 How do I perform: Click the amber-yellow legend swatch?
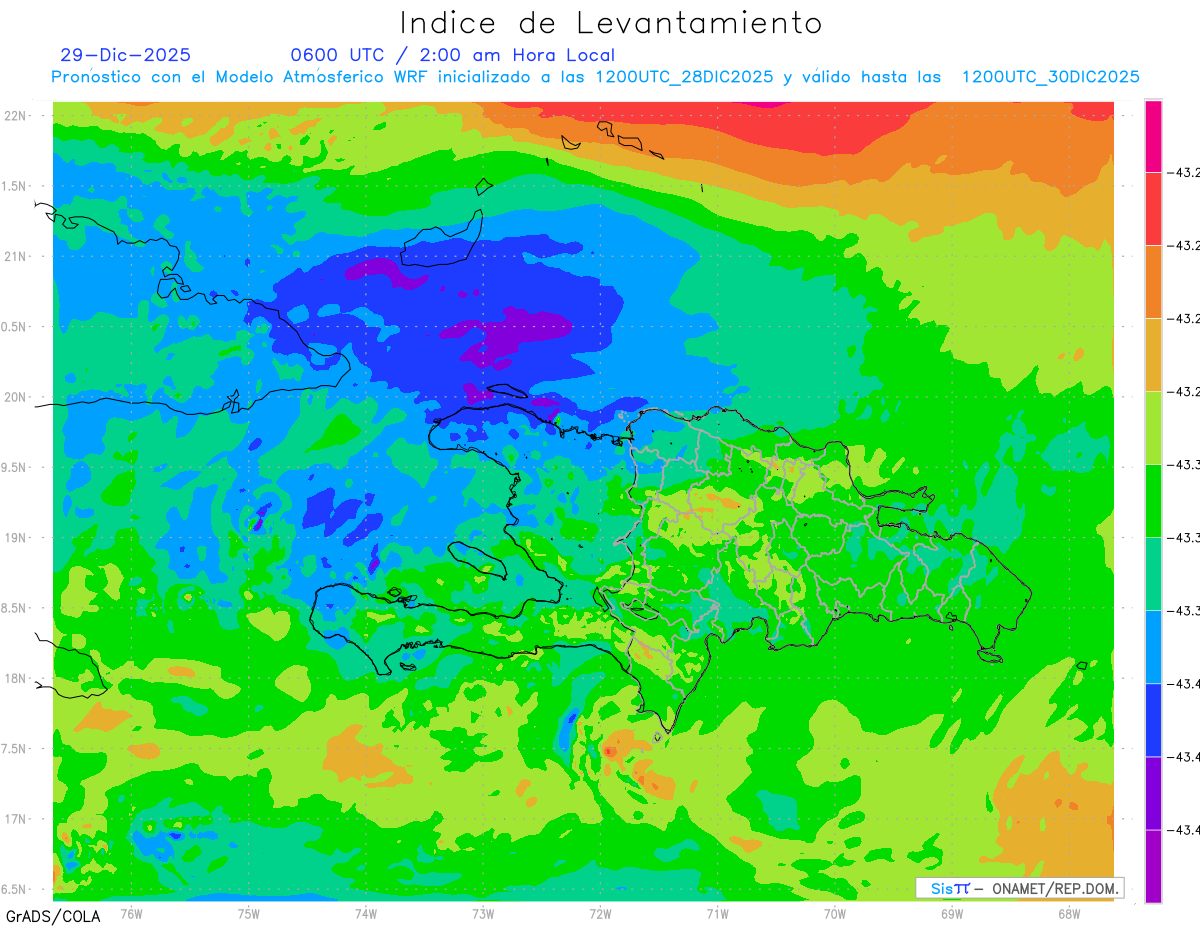pyautogui.click(x=1153, y=355)
